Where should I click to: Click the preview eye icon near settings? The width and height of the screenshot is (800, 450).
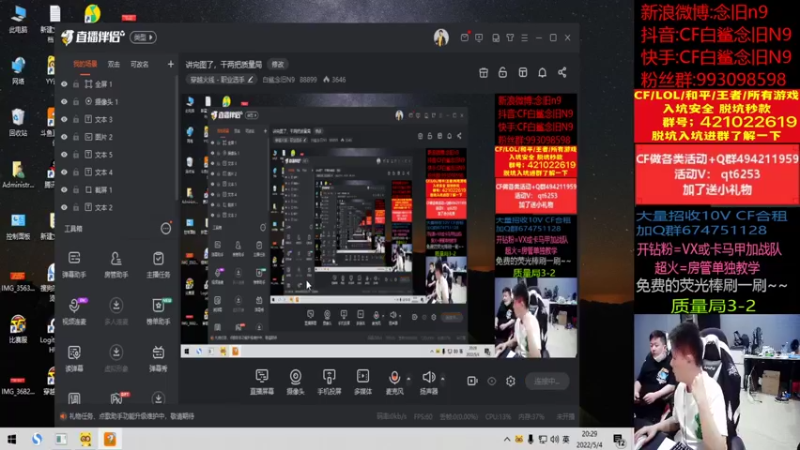[492, 381]
